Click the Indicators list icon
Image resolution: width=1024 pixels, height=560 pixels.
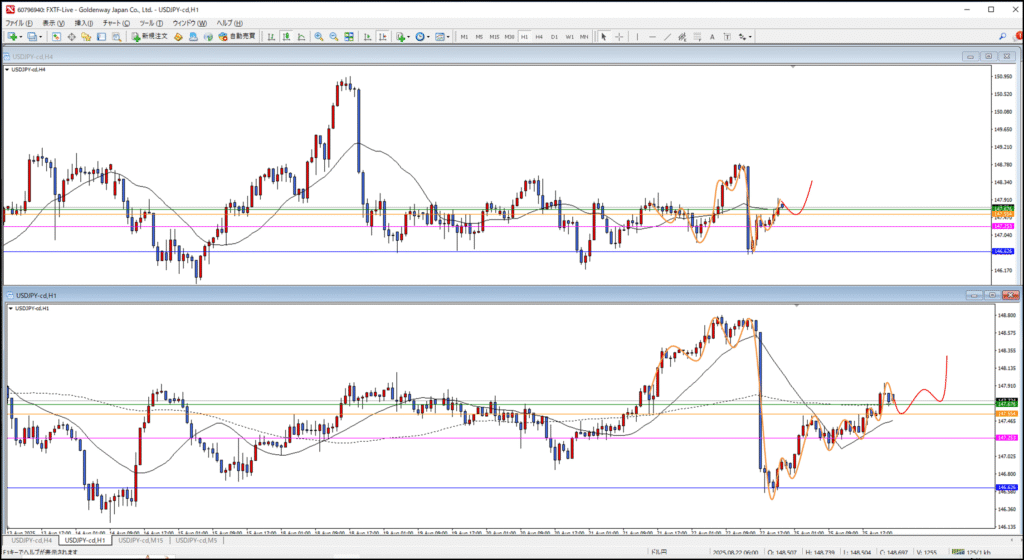tap(400, 37)
